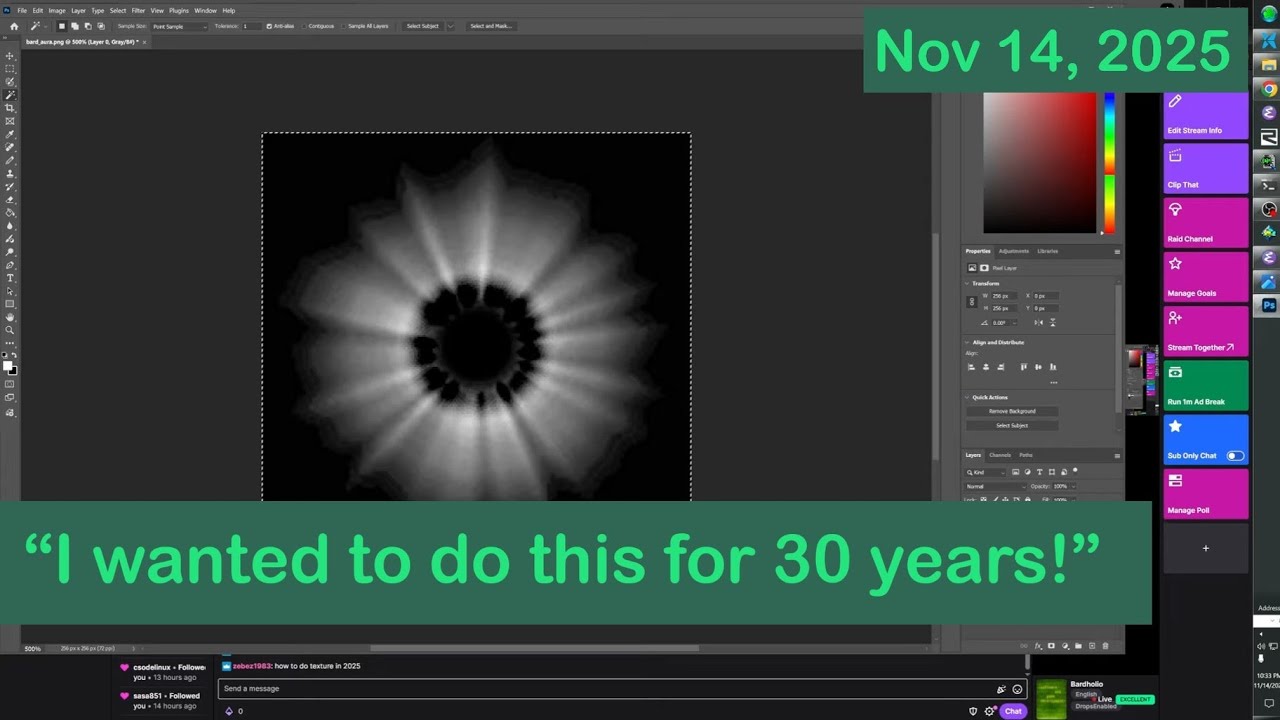Select the Frame tool

[10, 121]
